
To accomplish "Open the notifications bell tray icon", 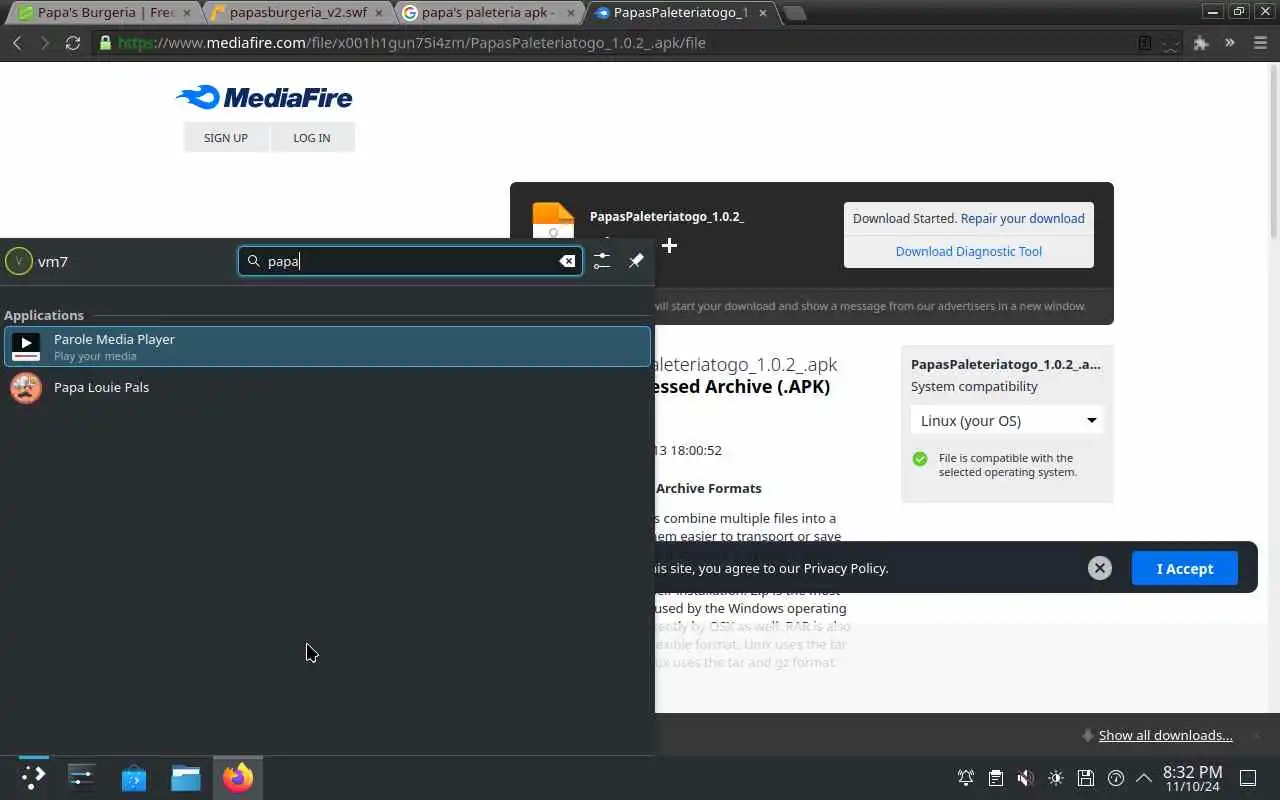I will click(966, 778).
